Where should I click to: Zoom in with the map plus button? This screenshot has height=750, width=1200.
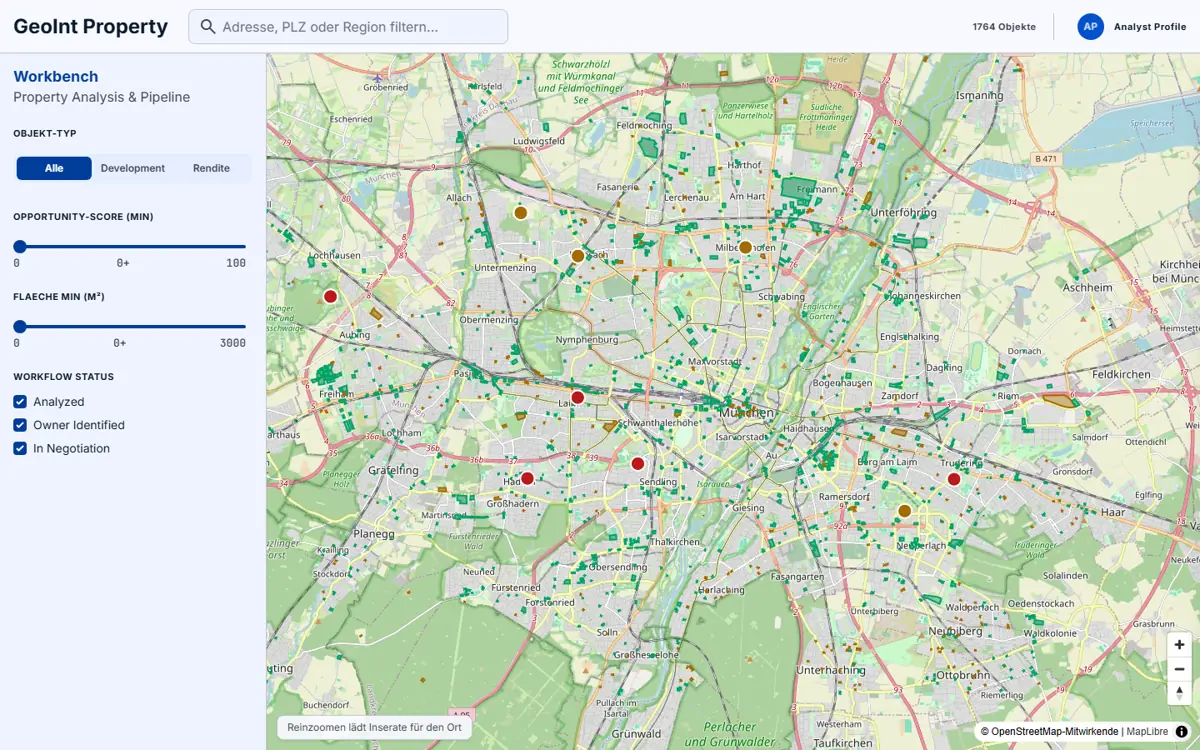[1180, 645]
